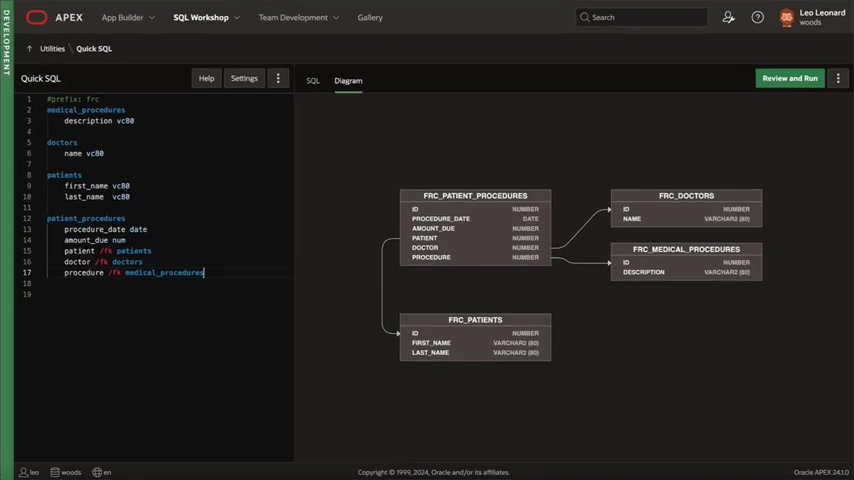This screenshot has width=854, height=480.
Task: Switch to the SQL tab
Action: 313,80
